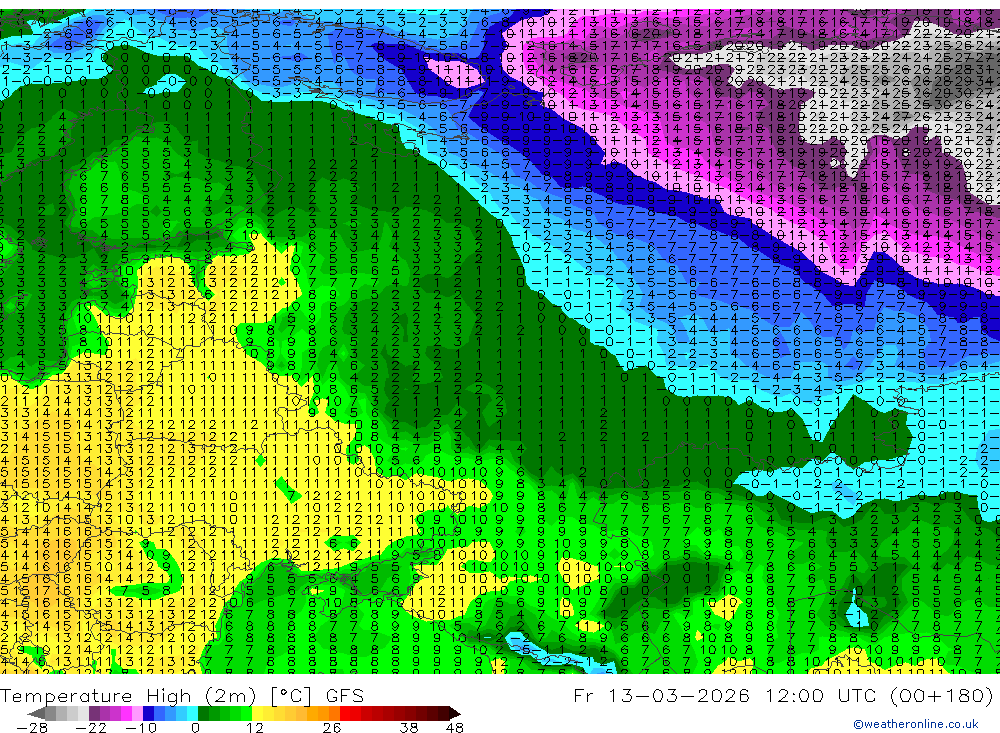Click the dark-red right arrow of color legend

coord(455,714)
